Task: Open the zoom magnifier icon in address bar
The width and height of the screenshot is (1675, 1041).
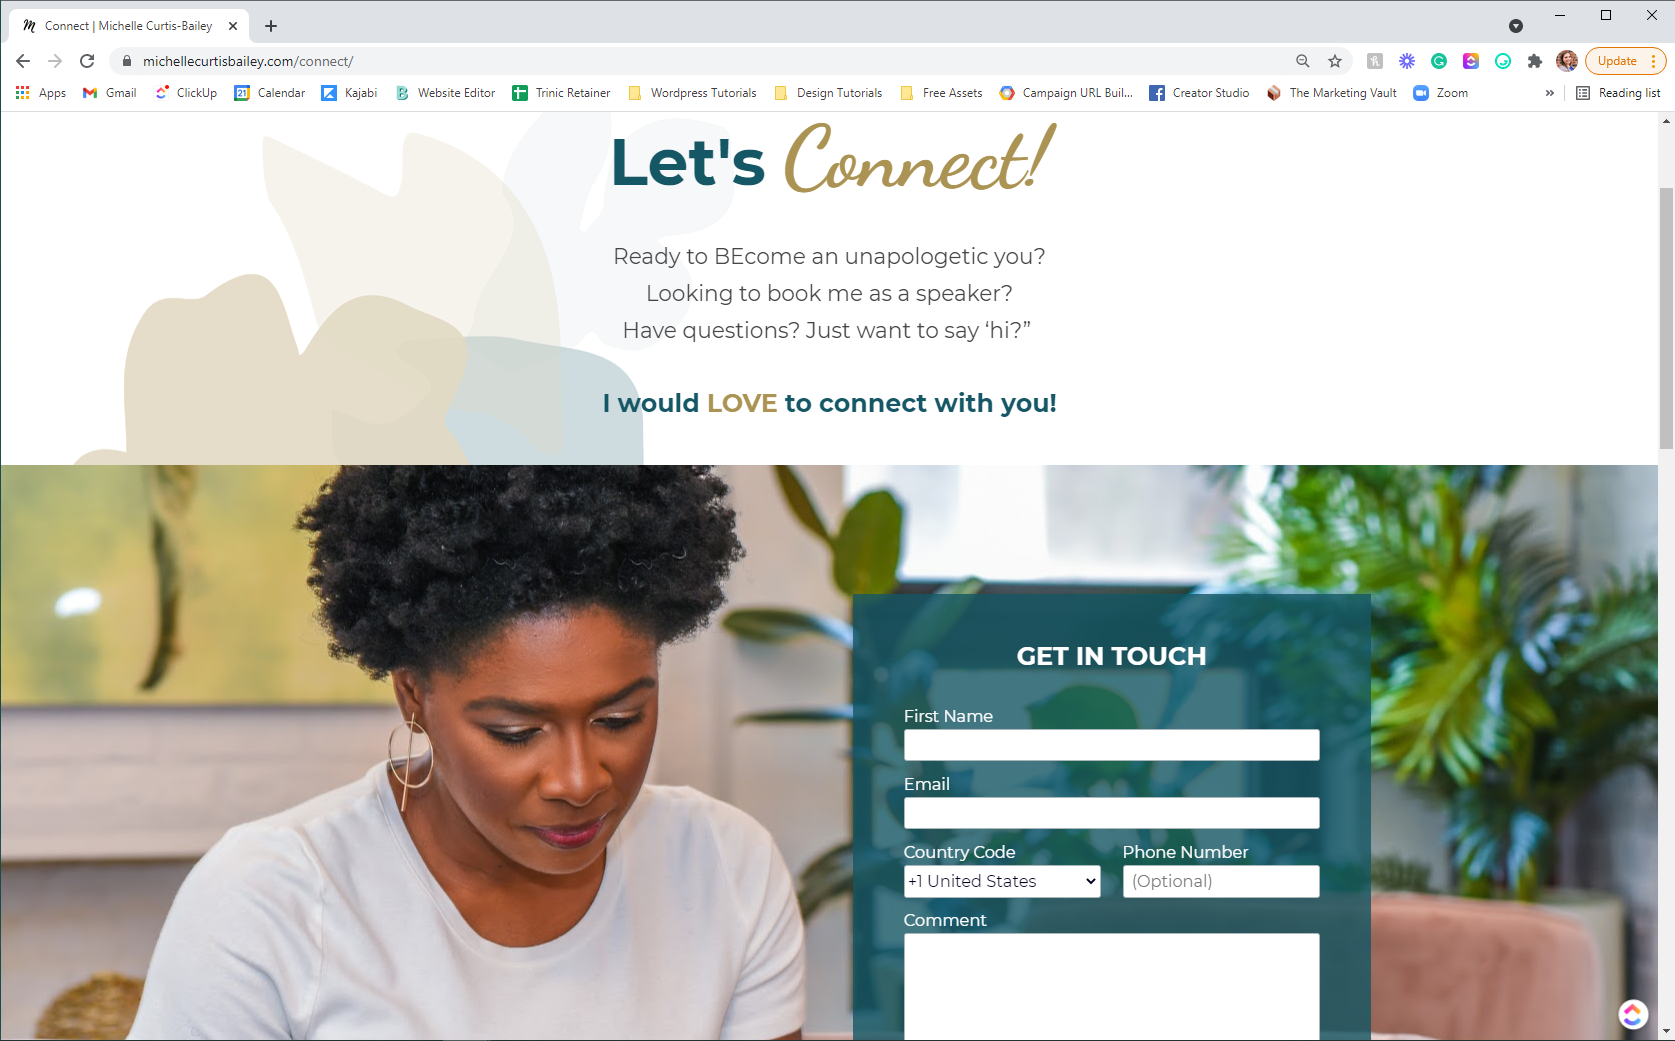Action: click(x=1303, y=61)
